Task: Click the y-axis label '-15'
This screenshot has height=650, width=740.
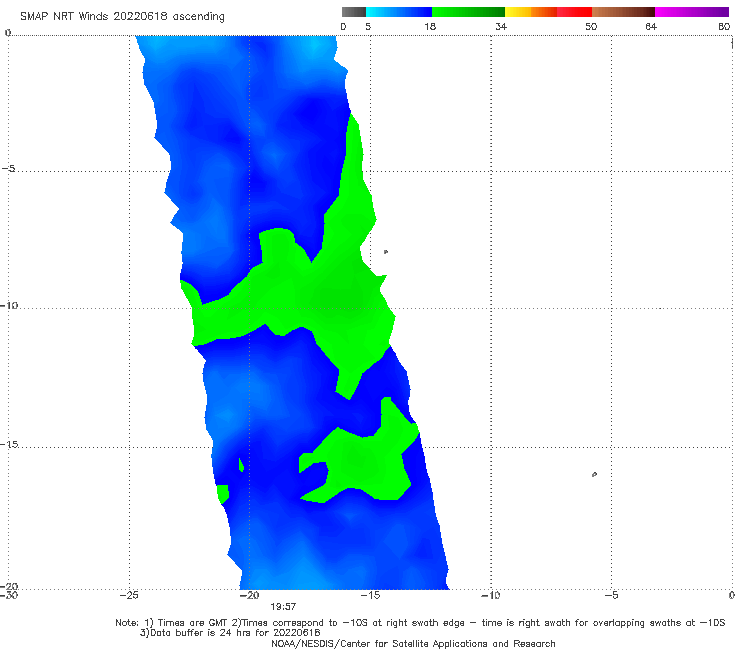Action: coord(8,444)
